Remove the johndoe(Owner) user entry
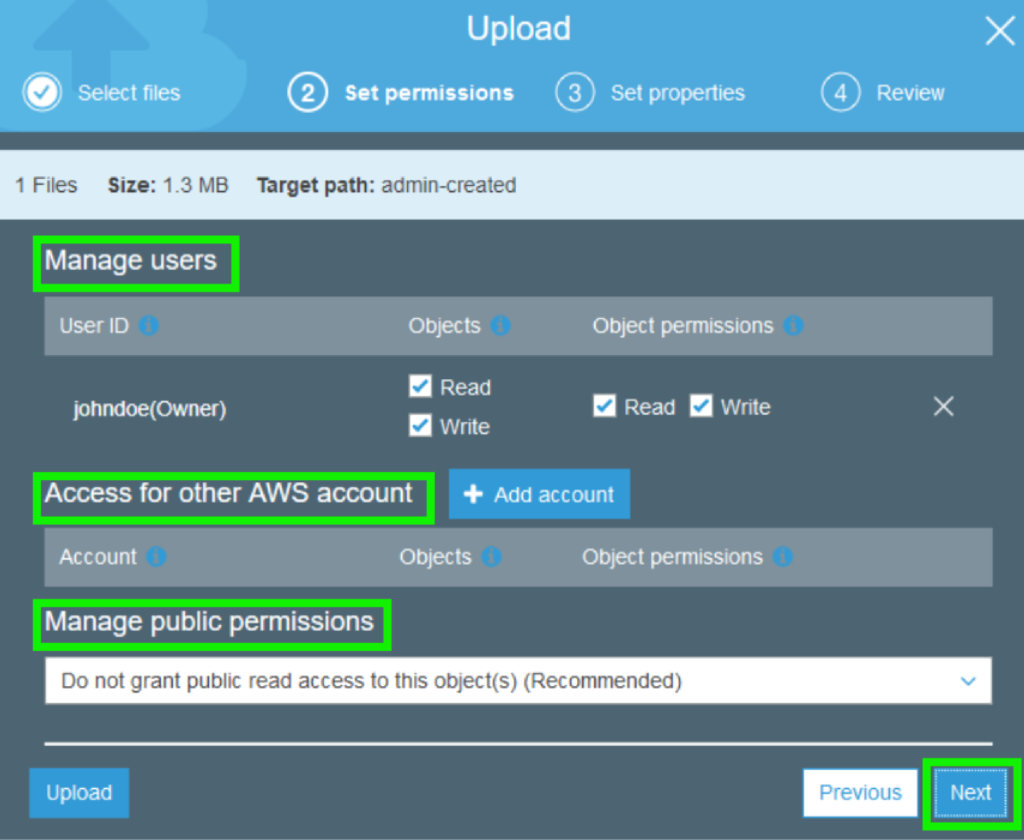Screen dimensions: 1024x840 click(943, 406)
